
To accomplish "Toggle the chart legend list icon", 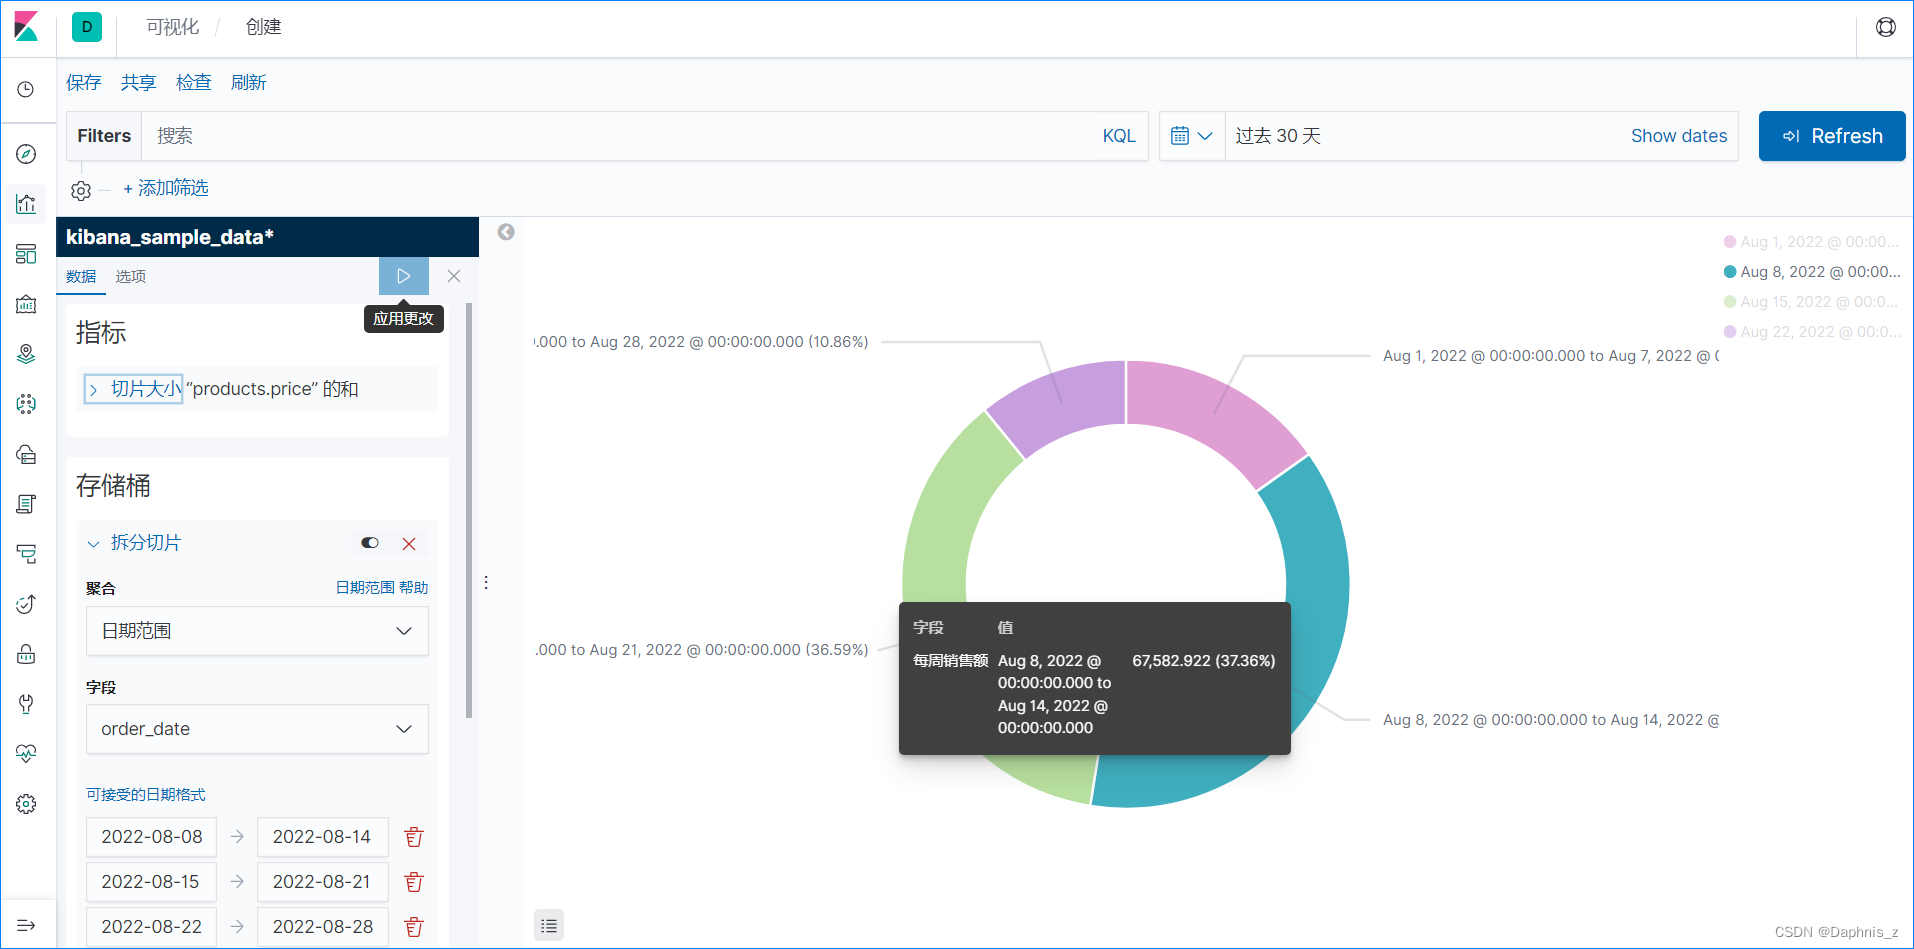I will coord(549,926).
